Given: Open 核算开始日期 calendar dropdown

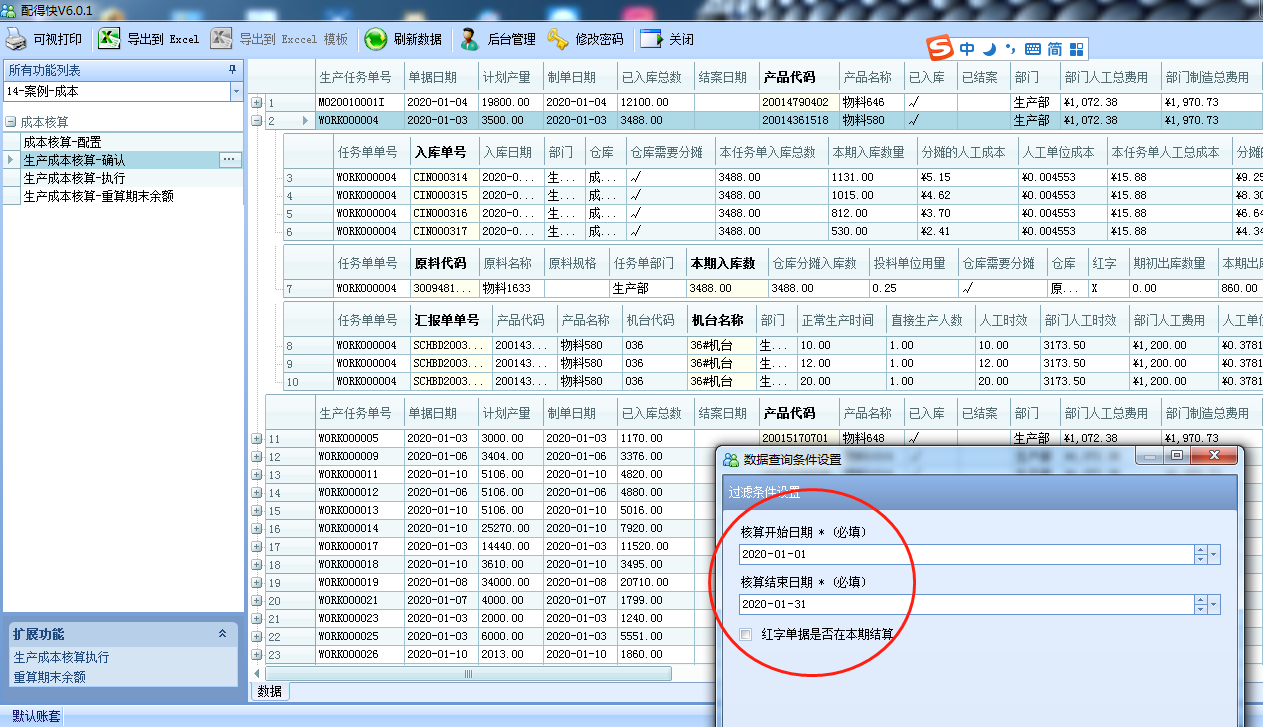Looking at the screenshot, I should (x=1214, y=554).
